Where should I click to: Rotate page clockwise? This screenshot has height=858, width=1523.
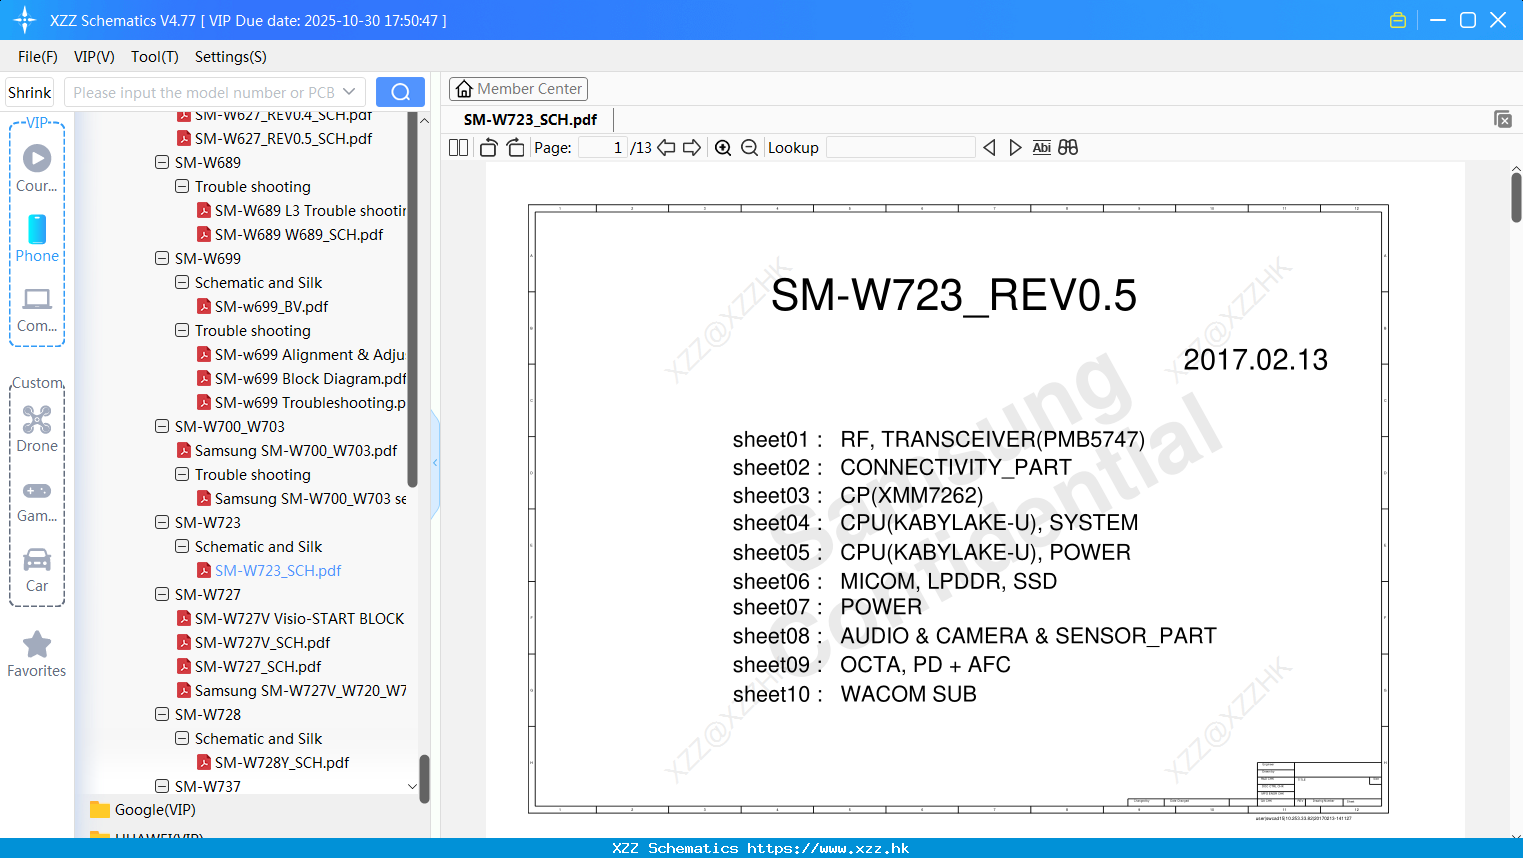pos(515,148)
